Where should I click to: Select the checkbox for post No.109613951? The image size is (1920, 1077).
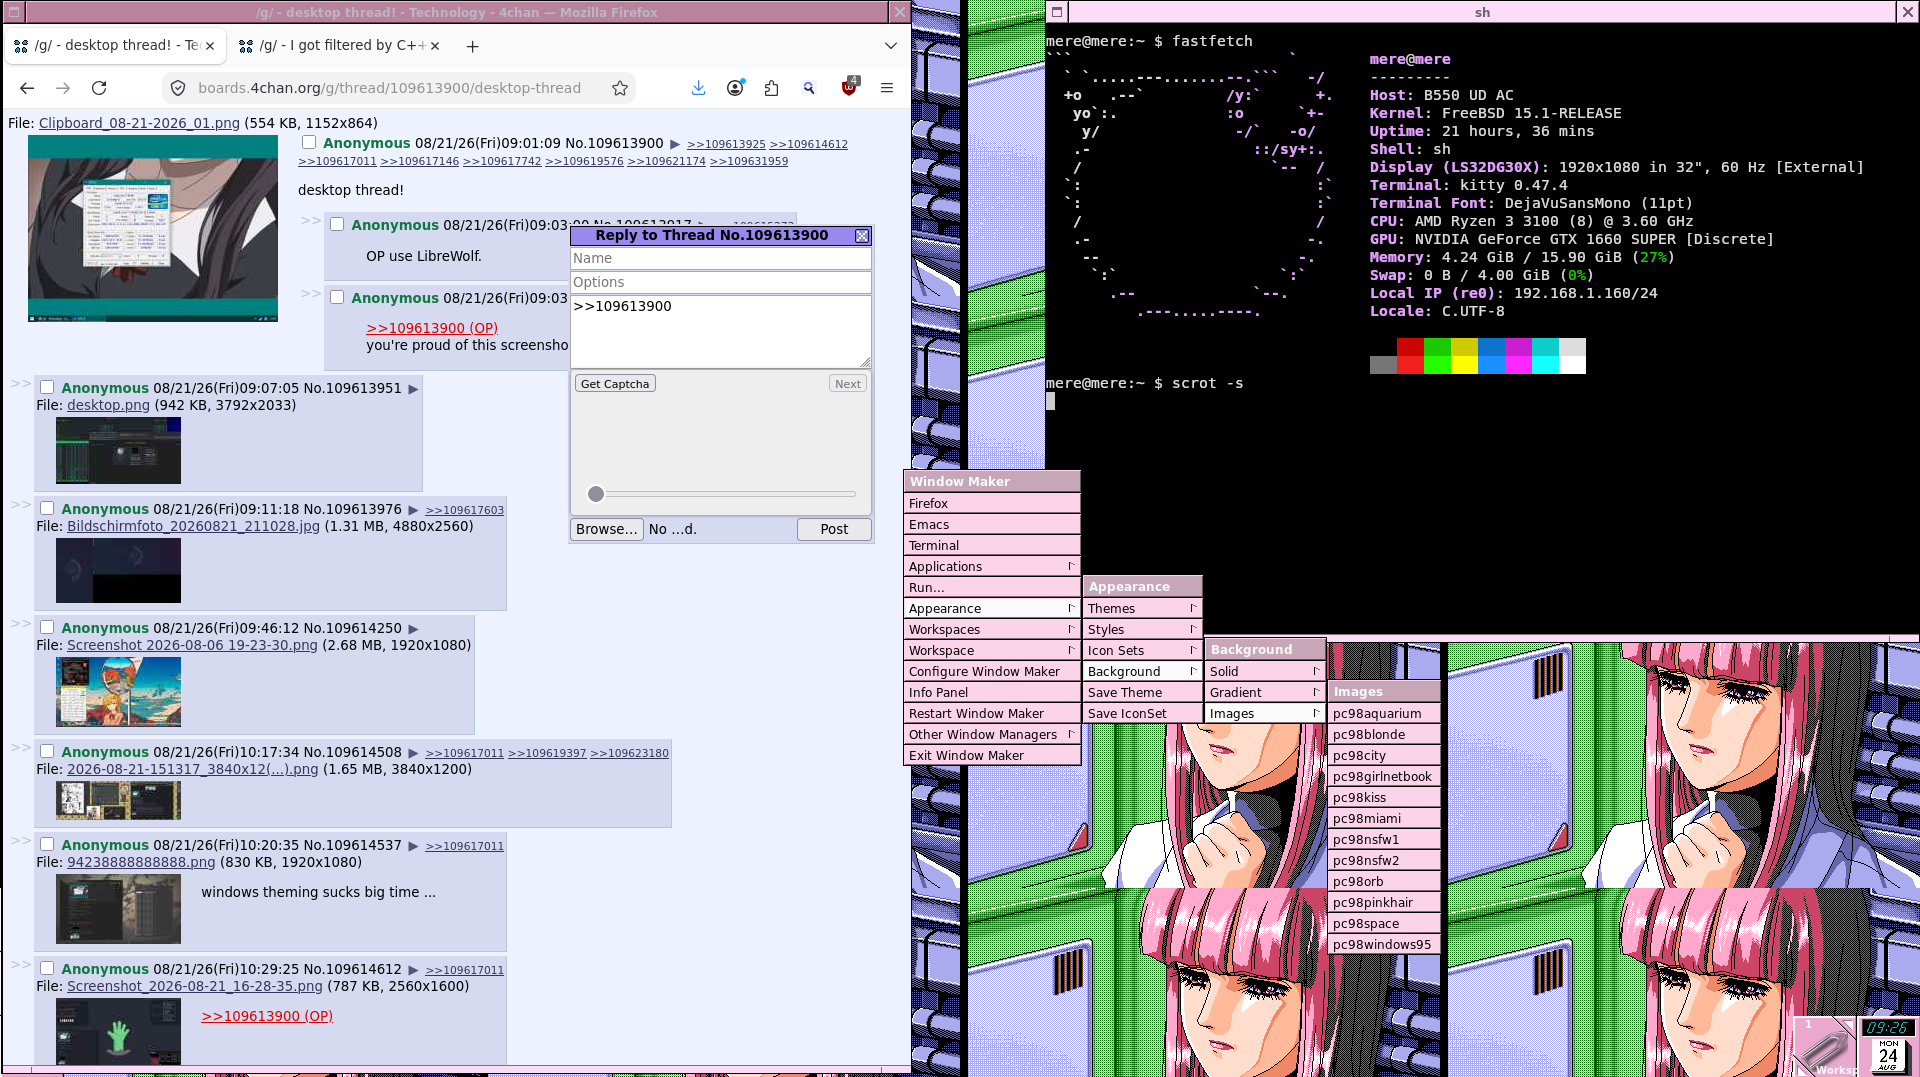47,388
